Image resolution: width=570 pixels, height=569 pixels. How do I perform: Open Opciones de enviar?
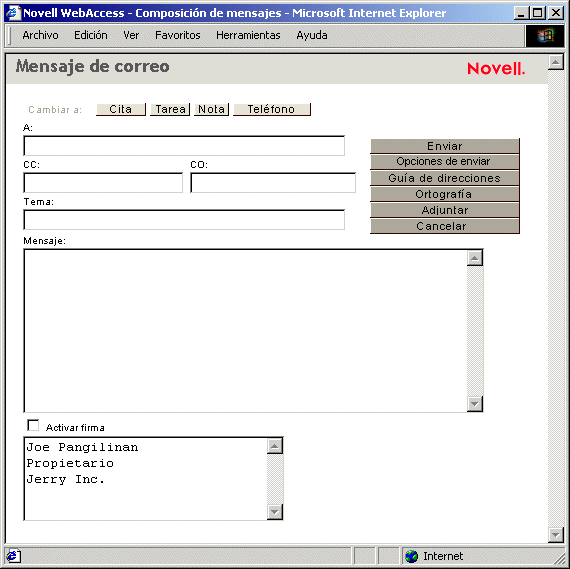tap(445, 162)
